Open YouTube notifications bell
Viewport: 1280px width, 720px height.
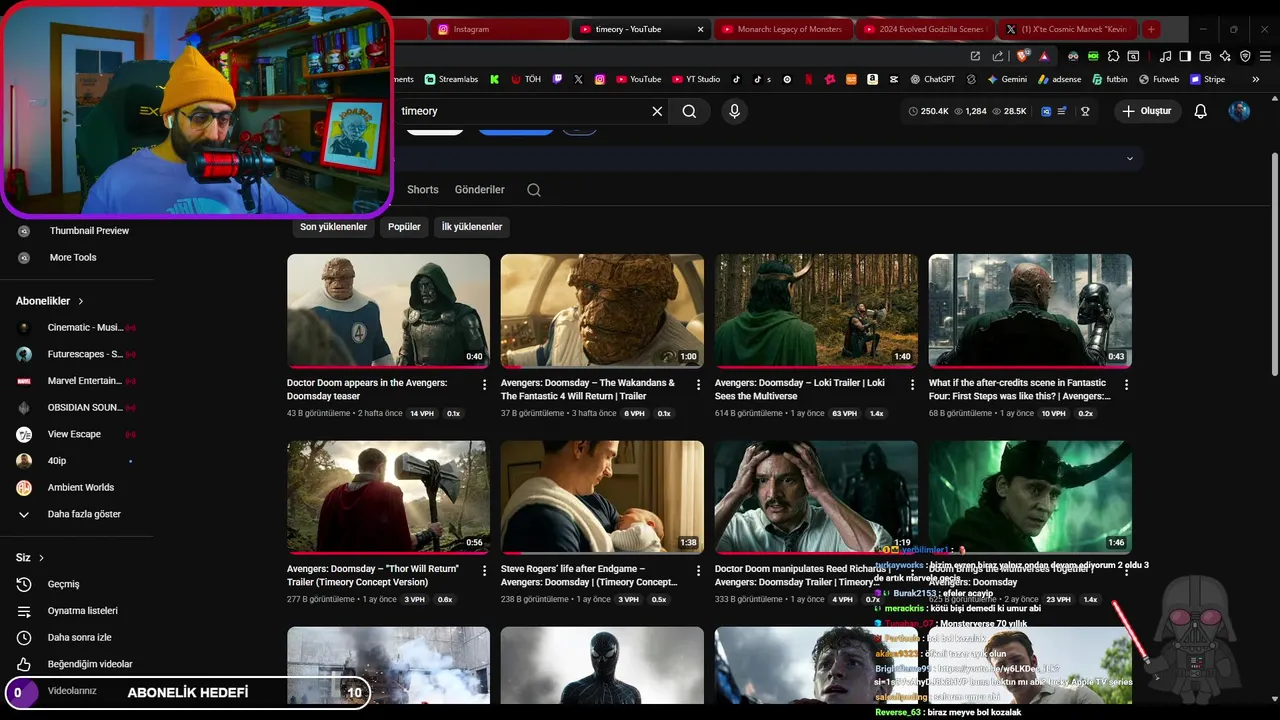point(1200,111)
